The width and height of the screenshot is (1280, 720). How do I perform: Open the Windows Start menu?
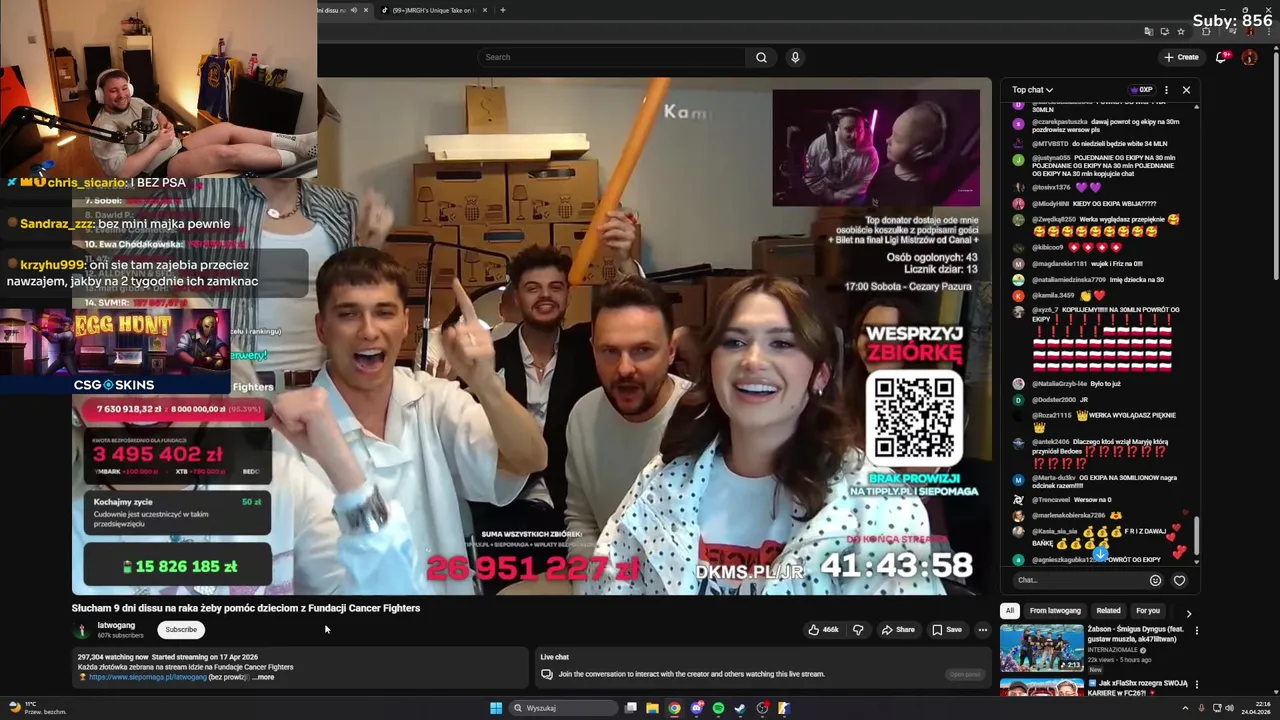(496, 708)
